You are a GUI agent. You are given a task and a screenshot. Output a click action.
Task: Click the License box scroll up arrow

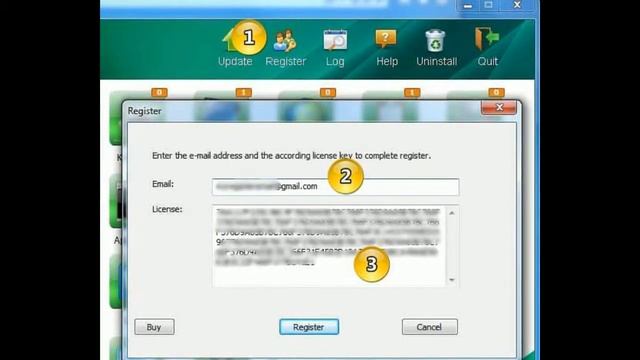pos(452,213)
